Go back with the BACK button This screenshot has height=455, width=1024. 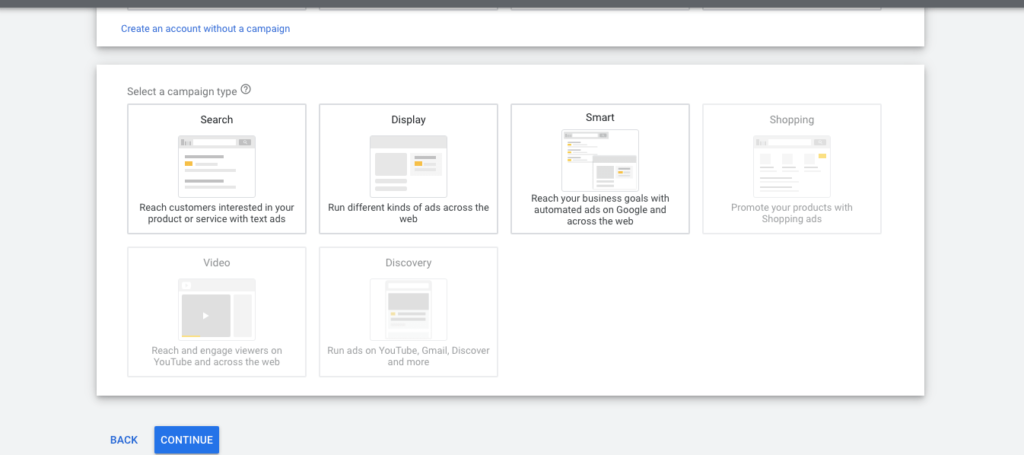click(x=124, y=440)
